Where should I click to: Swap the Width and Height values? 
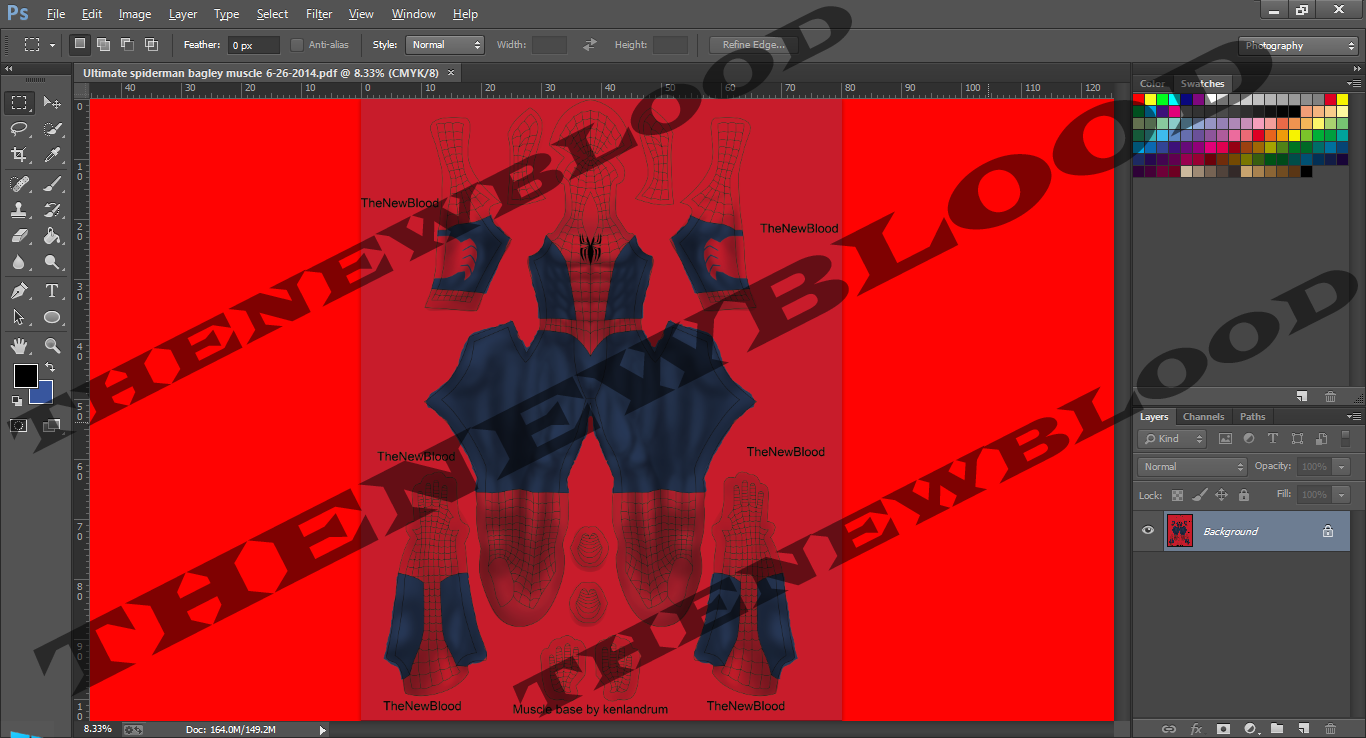point(590,45)
